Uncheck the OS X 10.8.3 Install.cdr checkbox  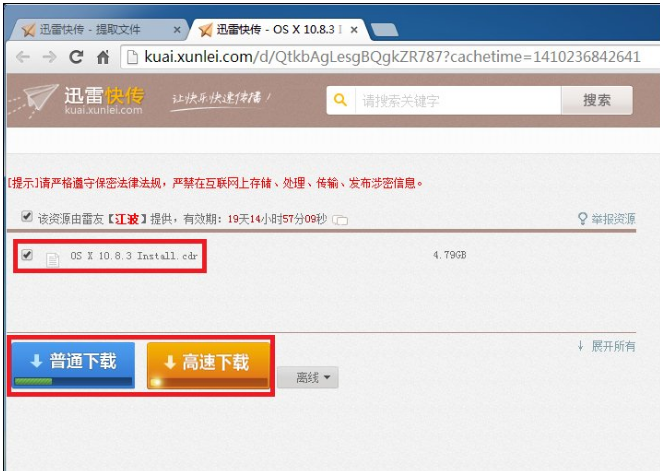tap(27, 255)
